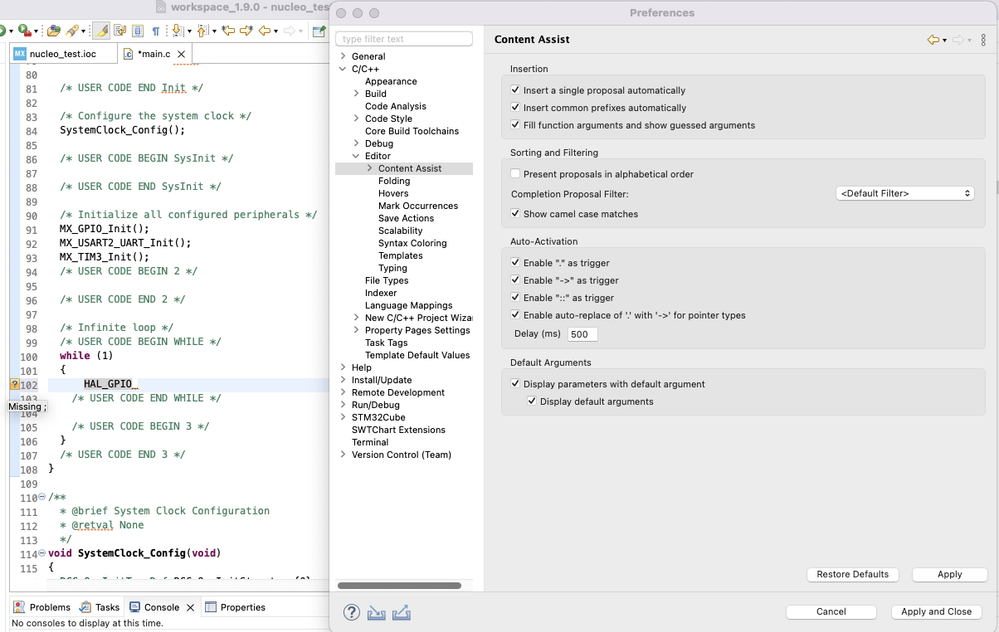Click the Run launch icon in toolbar
This screenshot has height=632, width=999.
[x=2, y=30]
